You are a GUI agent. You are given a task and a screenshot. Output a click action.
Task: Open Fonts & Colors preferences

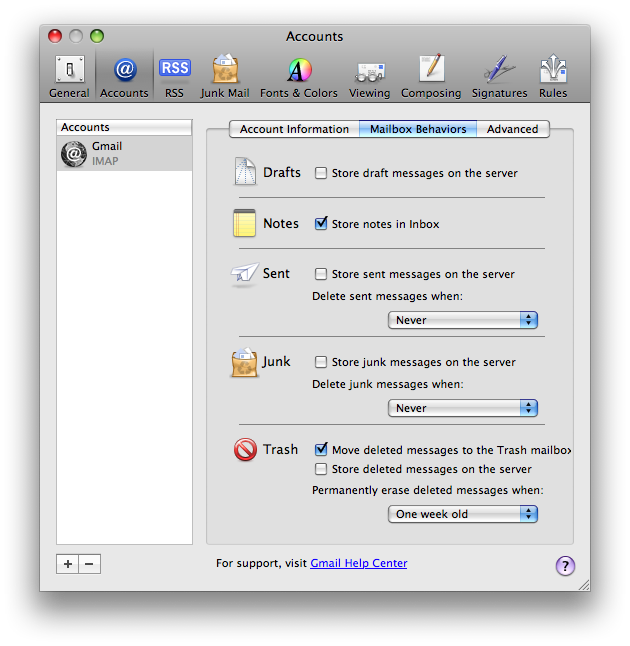[299, 77]
